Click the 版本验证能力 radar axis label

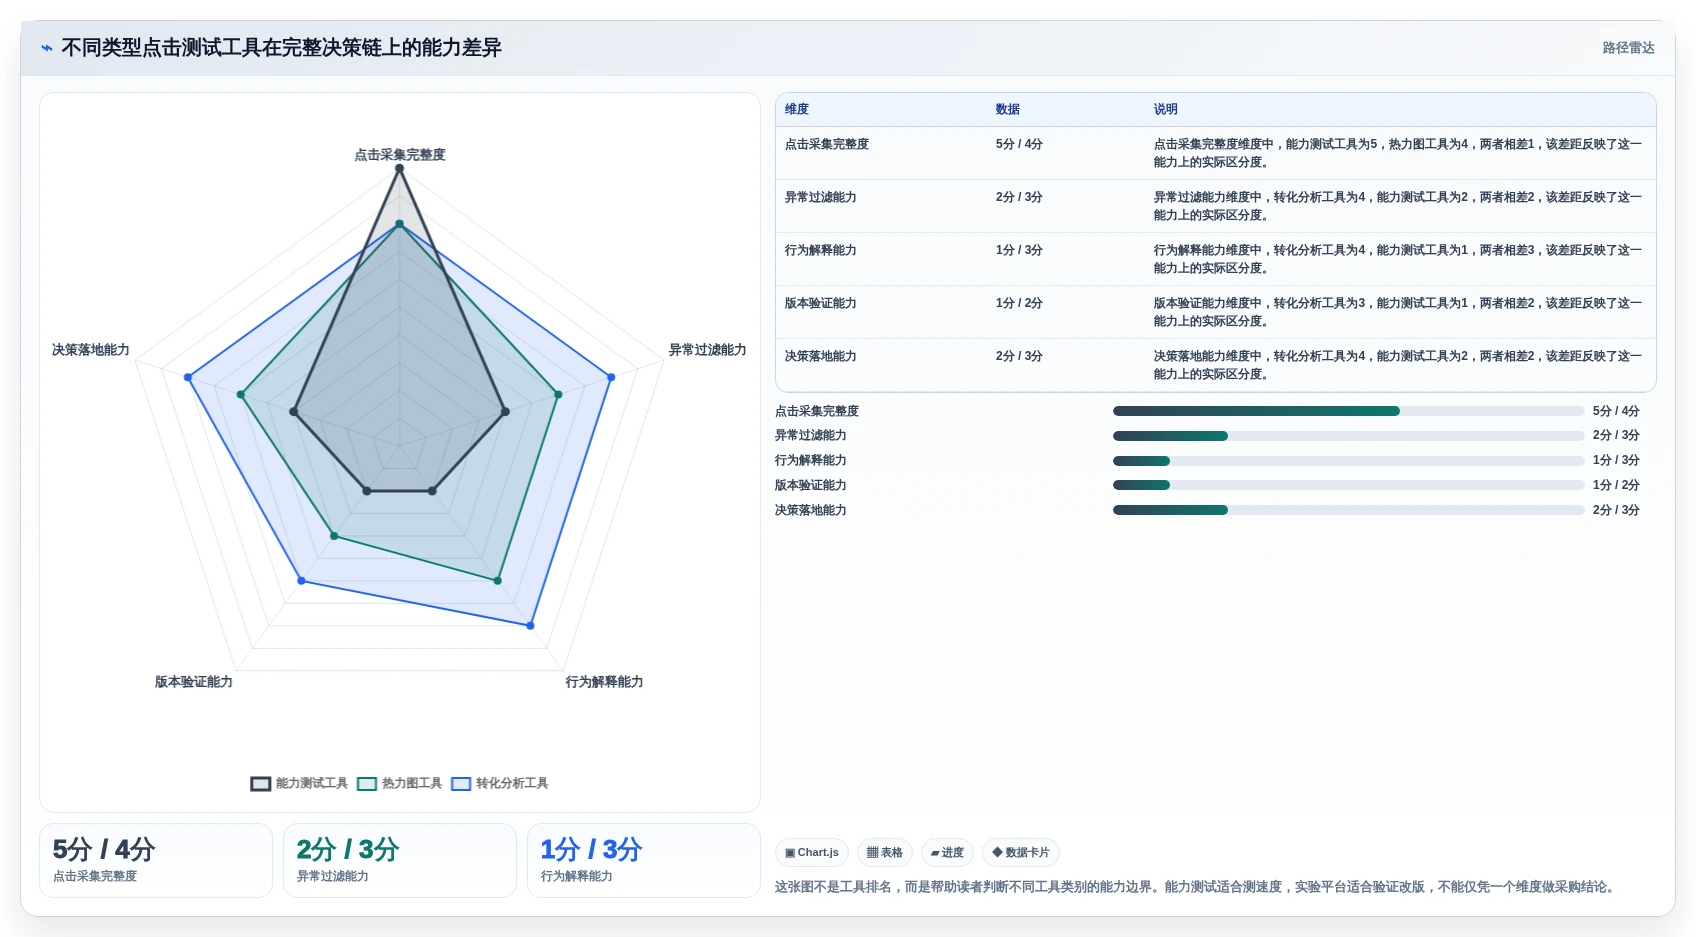click(194, 682)
